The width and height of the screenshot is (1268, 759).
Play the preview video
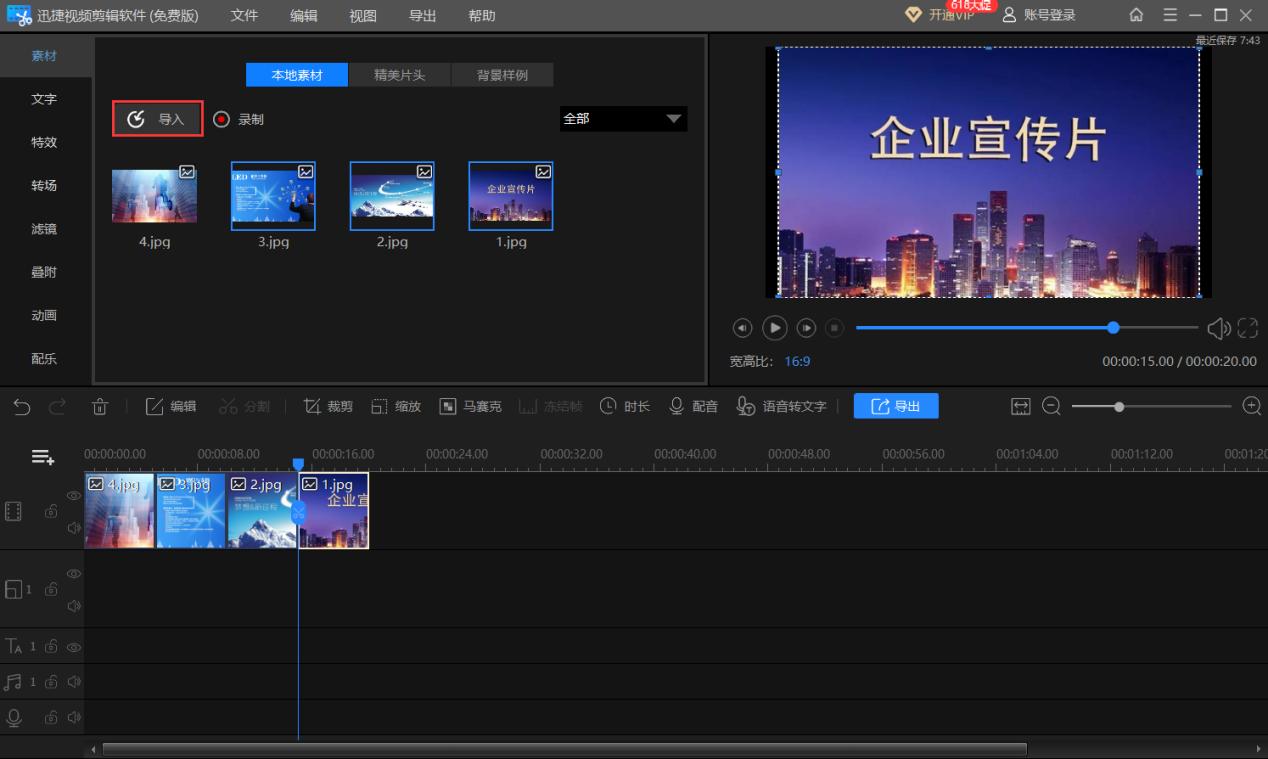point(775,327)
